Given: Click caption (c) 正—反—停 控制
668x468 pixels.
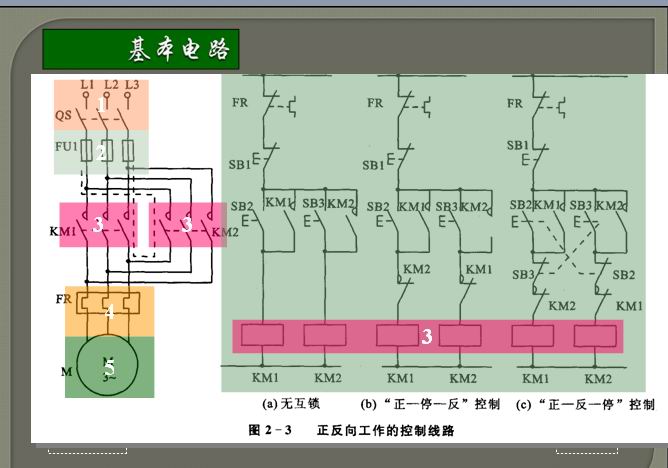Looking at the screenshot, I should click(x=585, y=405).
